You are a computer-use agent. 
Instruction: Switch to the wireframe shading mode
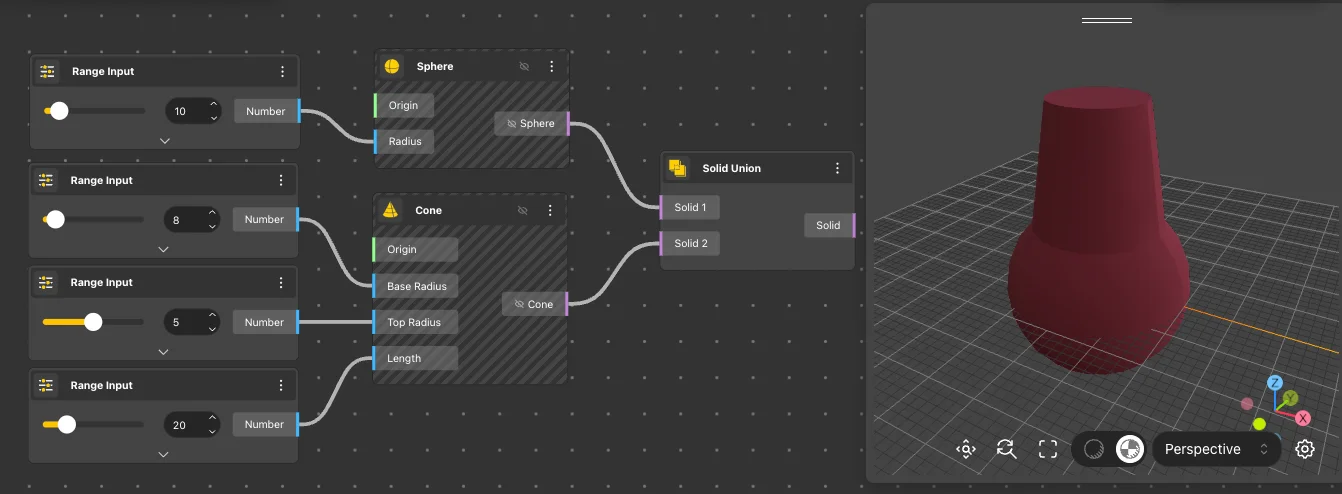click(x=1094, y=449)
